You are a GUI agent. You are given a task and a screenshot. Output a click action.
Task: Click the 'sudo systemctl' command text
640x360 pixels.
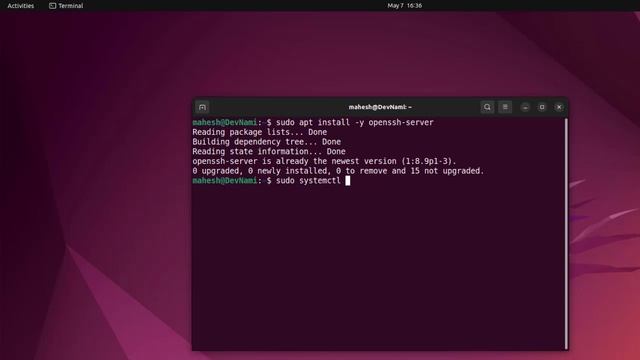(308, 181)
